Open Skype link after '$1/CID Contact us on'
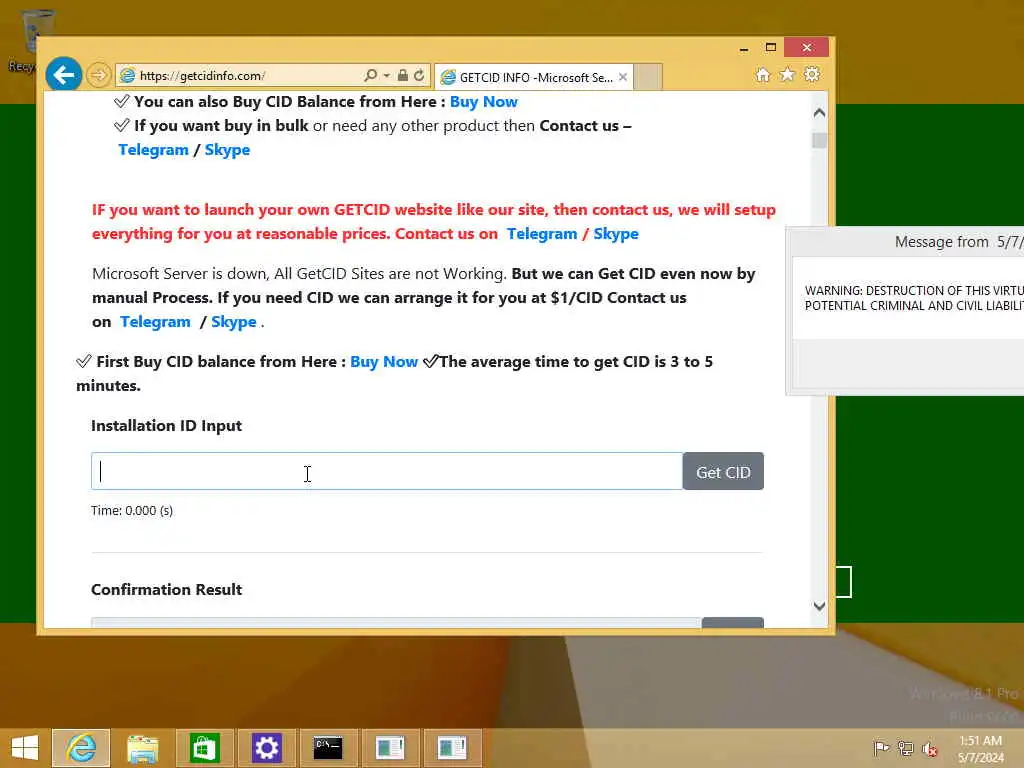Image resolution: width=1024 pixels, height=768 pixels. tap(234, 322)
